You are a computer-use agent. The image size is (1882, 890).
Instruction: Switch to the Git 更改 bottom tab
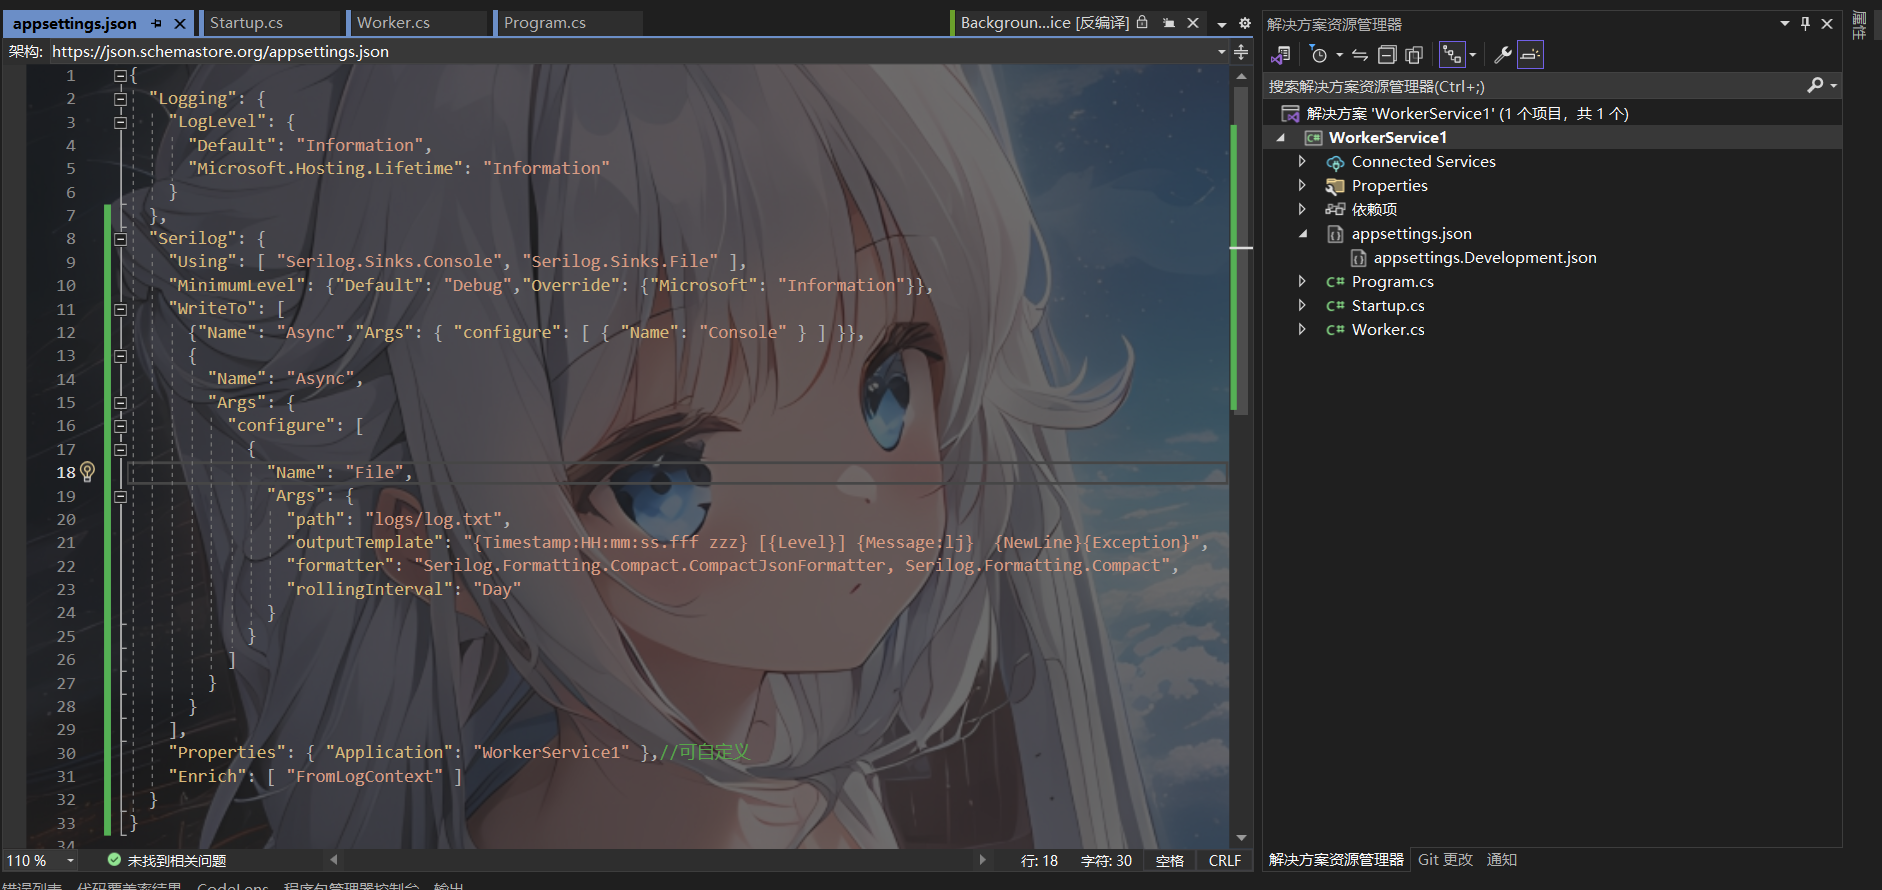pyautogui.click(x=1445, y=860)
